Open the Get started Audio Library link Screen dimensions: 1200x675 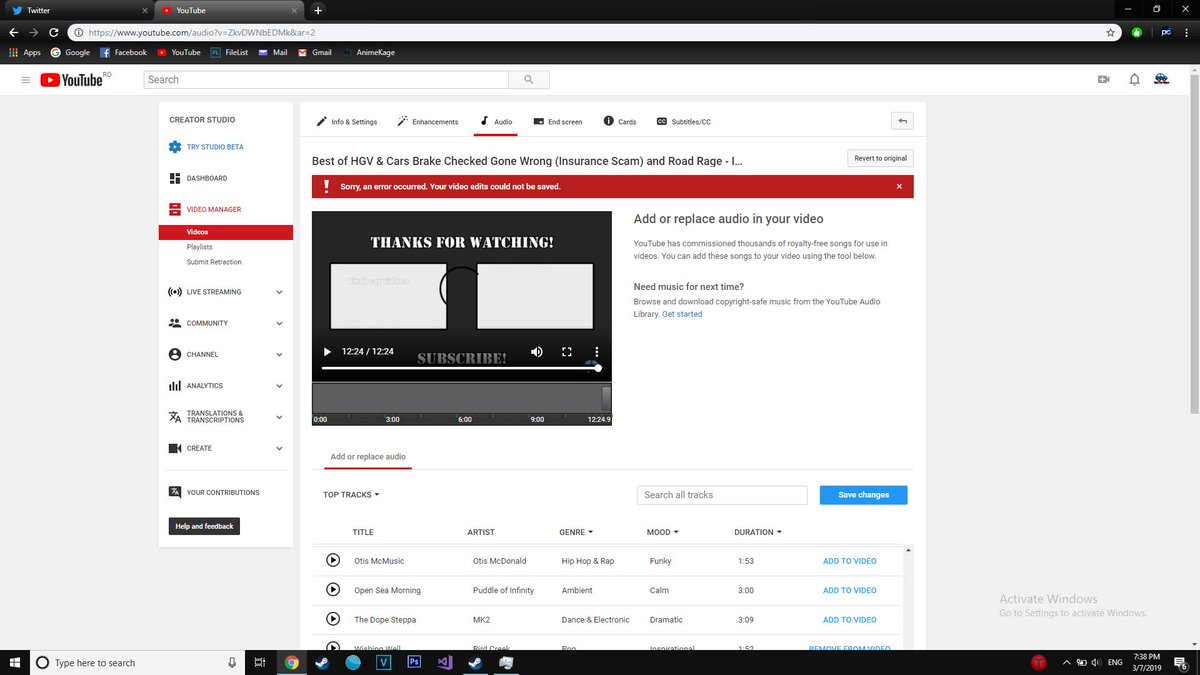click(x=682, y=314)
